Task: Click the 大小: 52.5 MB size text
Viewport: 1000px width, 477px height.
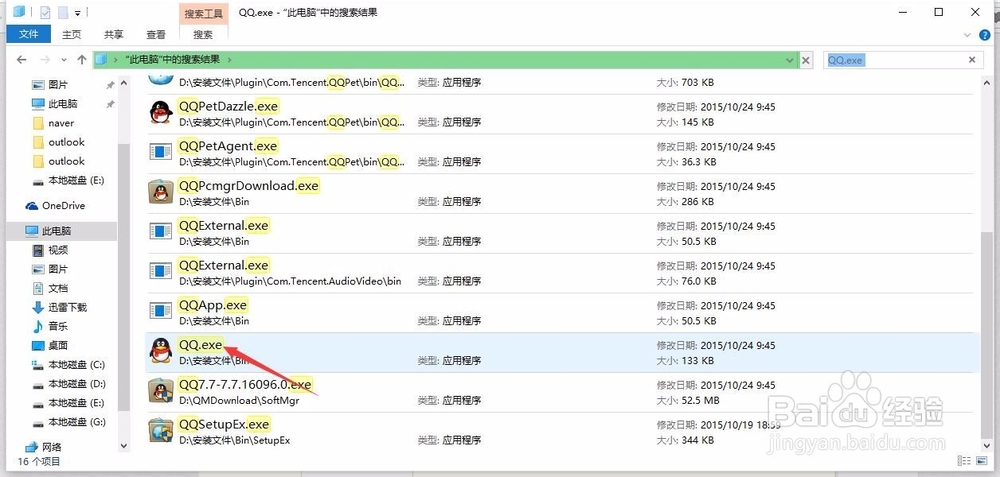Action: tap(688, 400)
